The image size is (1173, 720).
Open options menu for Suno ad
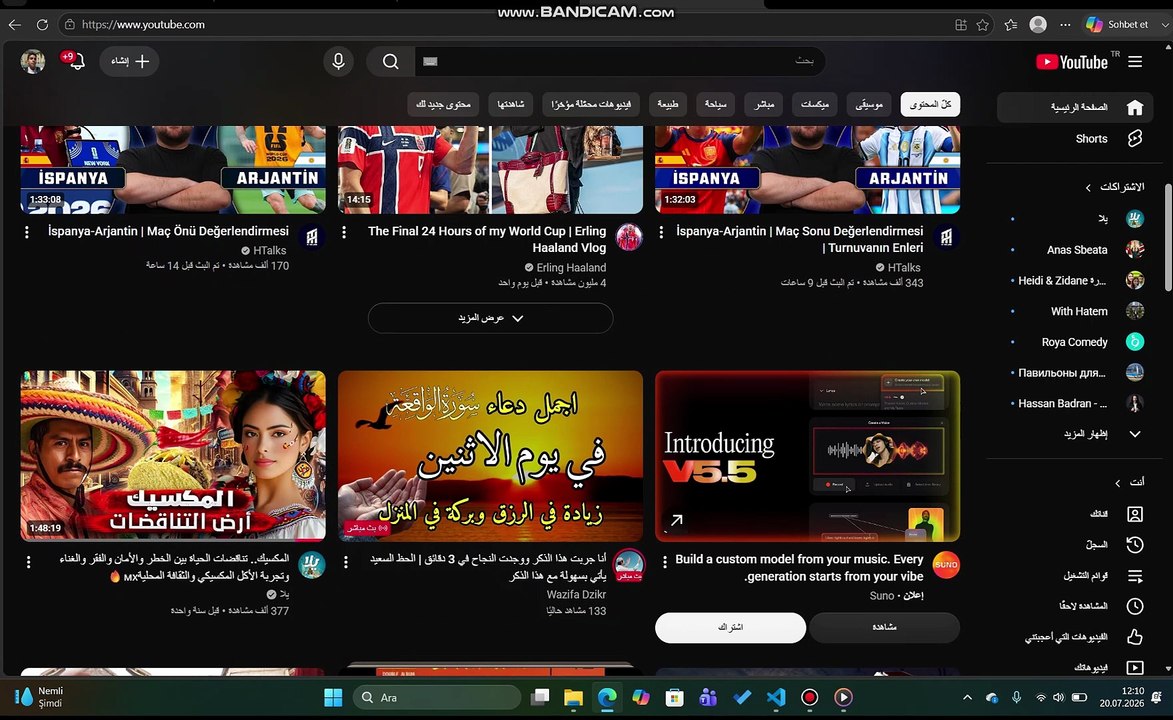664,561
